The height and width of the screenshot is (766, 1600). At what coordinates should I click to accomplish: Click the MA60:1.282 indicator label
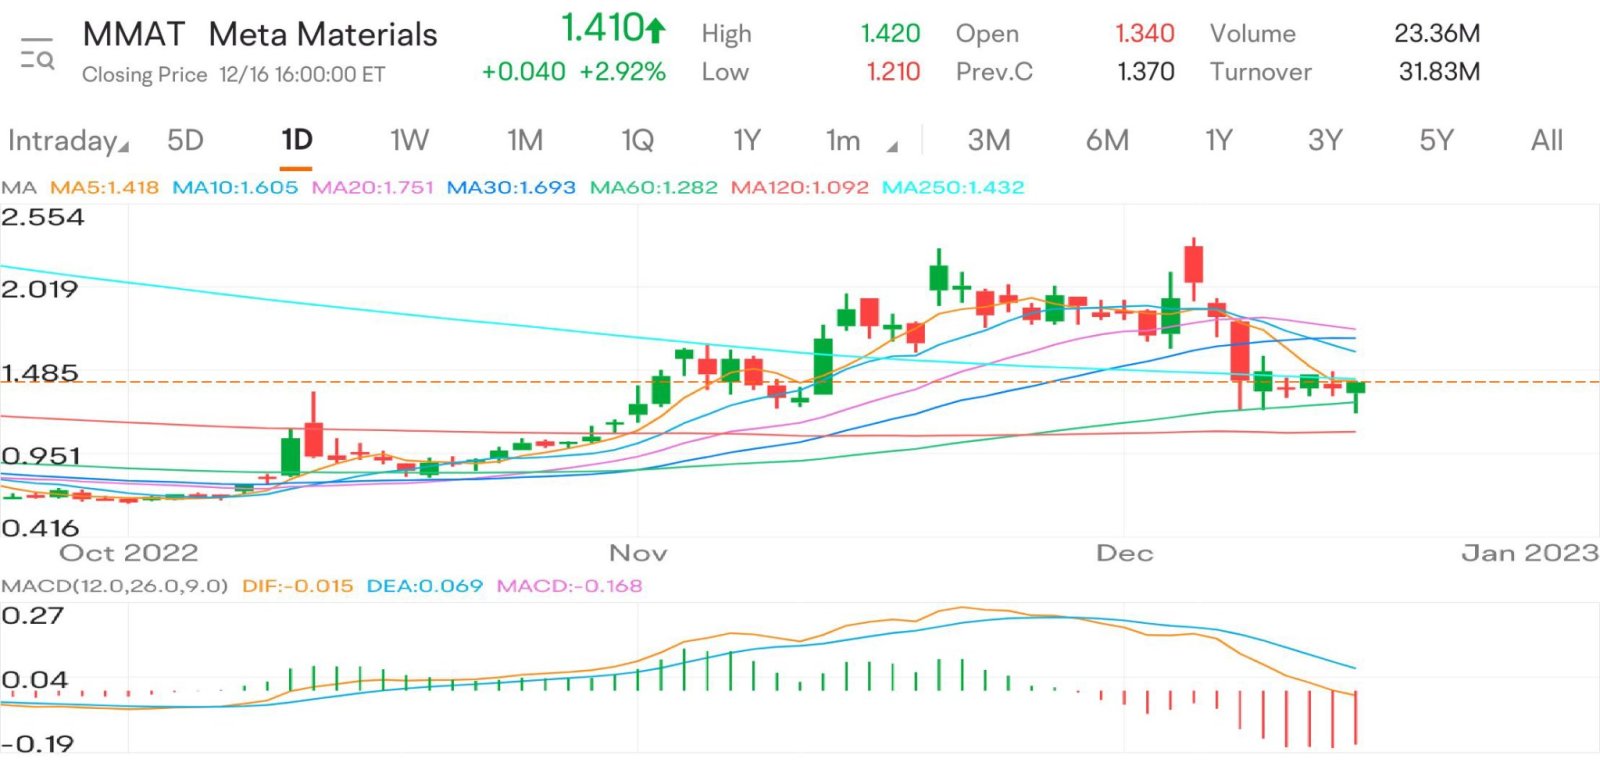coord(653,187)
